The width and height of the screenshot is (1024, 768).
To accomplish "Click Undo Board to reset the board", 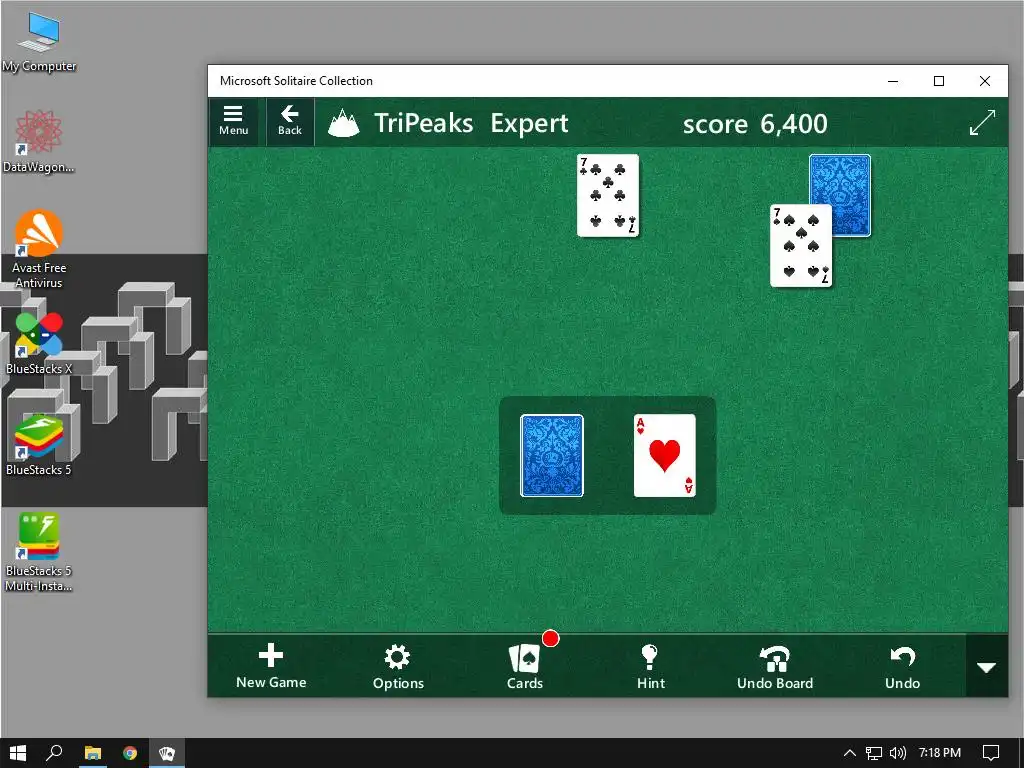I will pyautogui.click(x=775, y=667).
